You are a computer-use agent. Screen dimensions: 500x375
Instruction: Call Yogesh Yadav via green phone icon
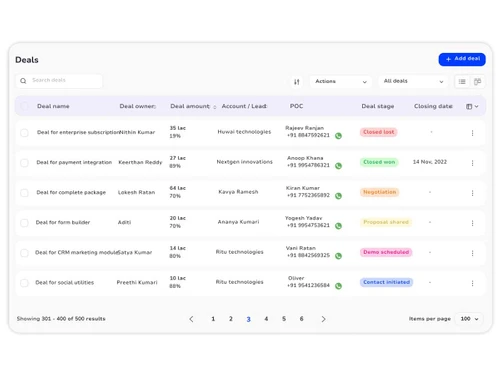coord(338,226)
